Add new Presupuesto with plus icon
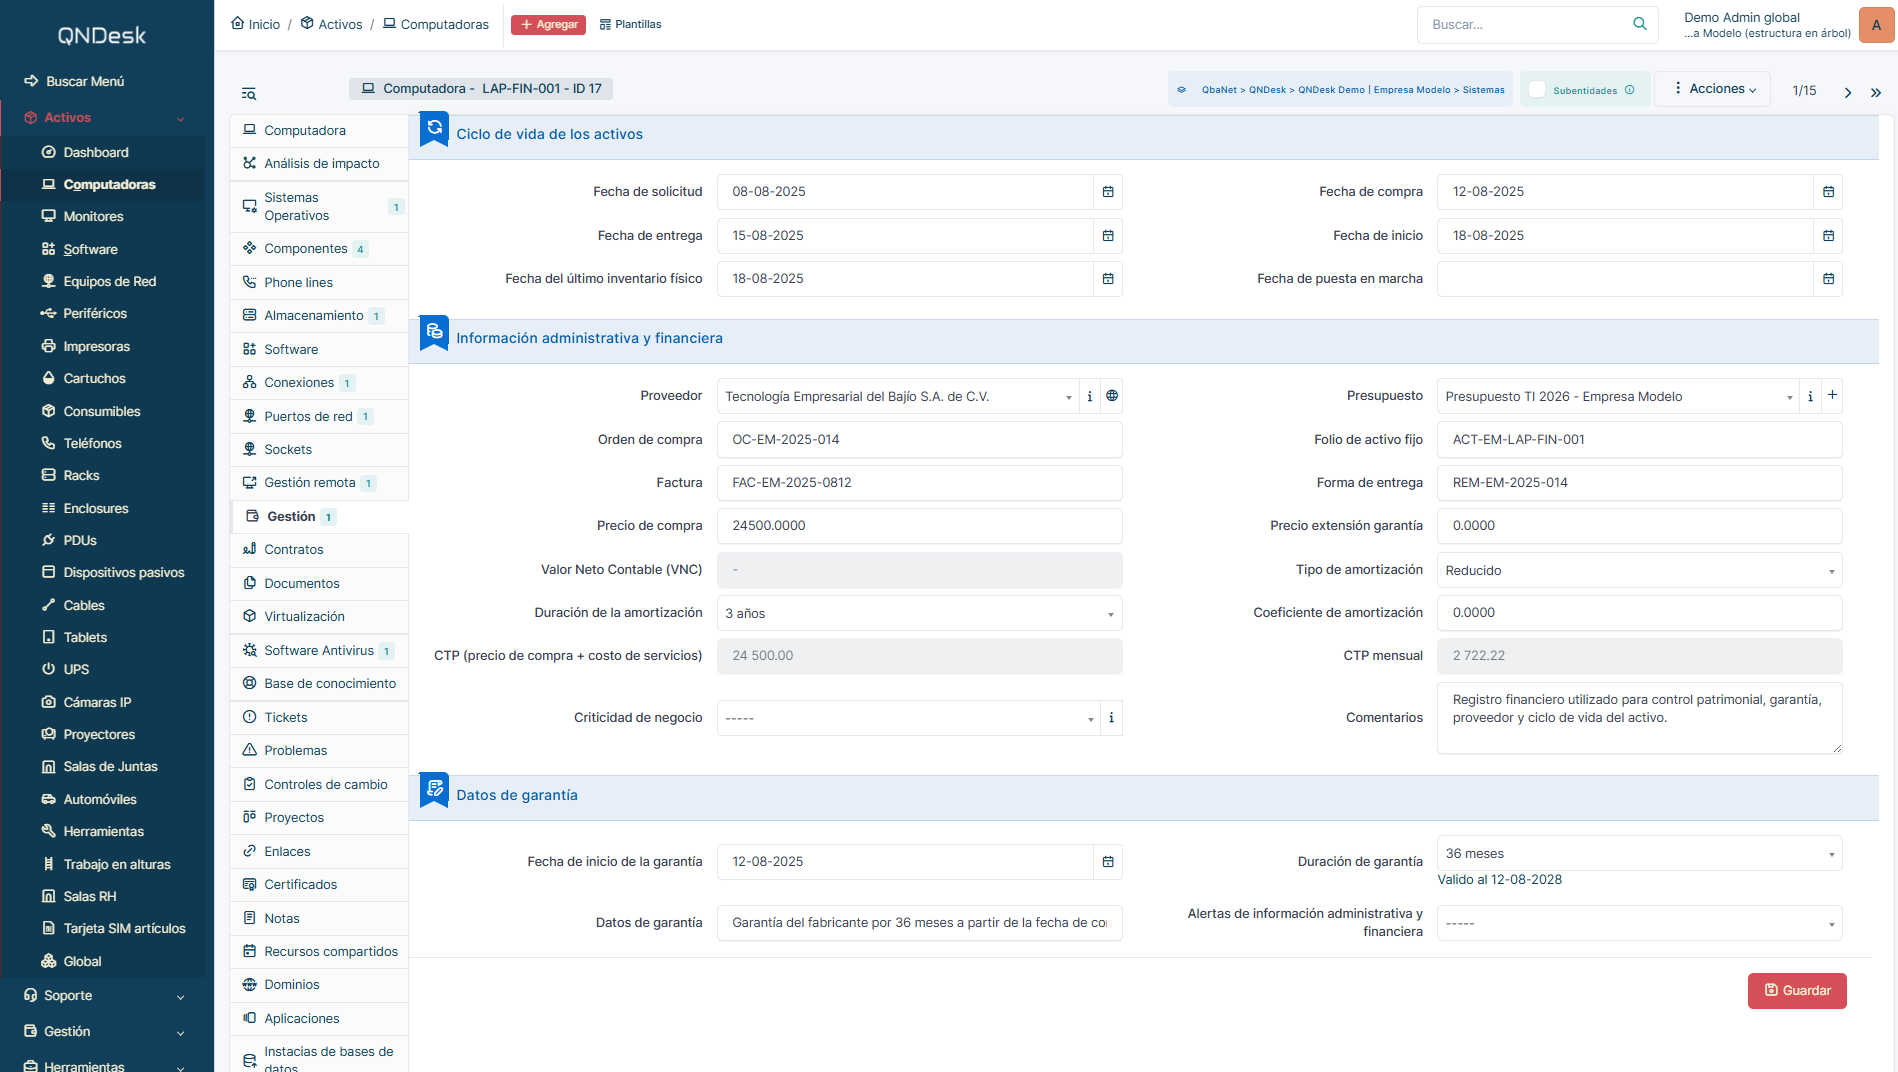Image resolution: width=1898 pixels, height=1072 pixels. click(1832, 396)
